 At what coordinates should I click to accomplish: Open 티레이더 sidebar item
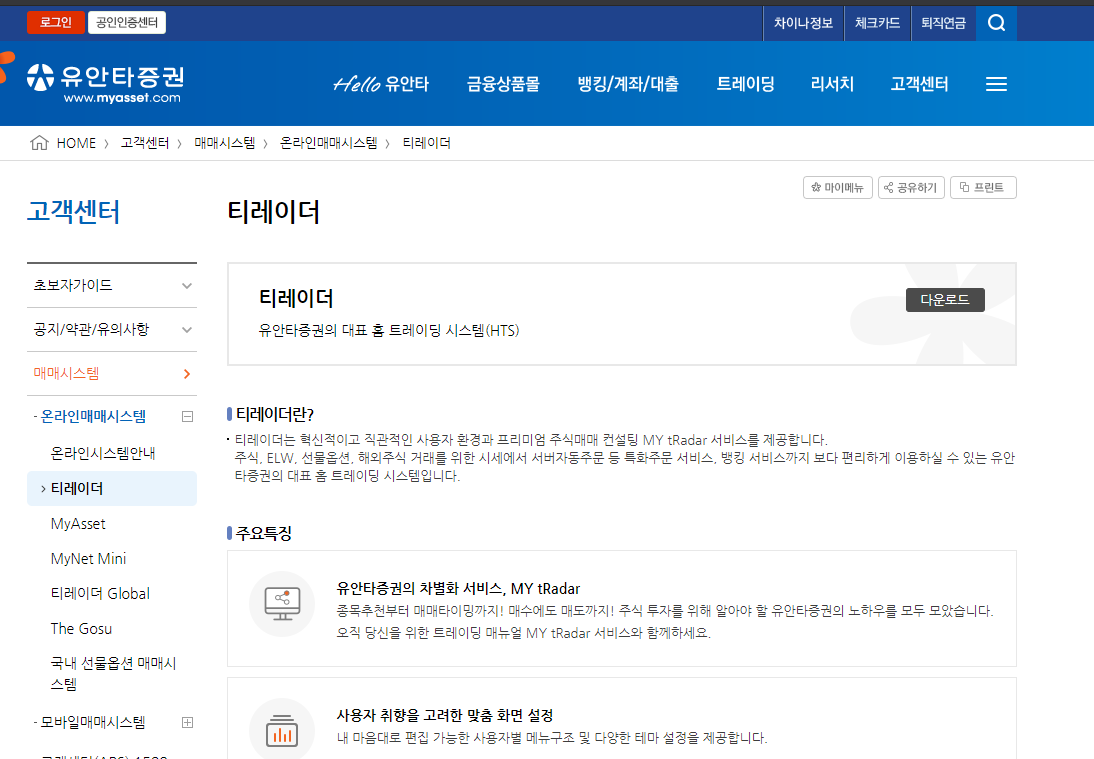pos(112,488)
